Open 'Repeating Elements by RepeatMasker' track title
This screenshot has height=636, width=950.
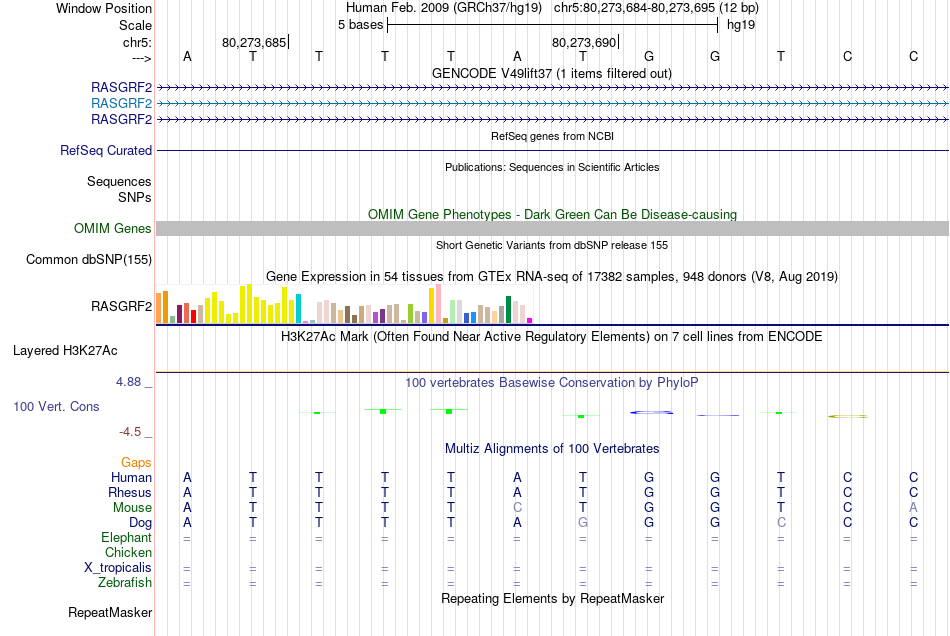(552, 598)
